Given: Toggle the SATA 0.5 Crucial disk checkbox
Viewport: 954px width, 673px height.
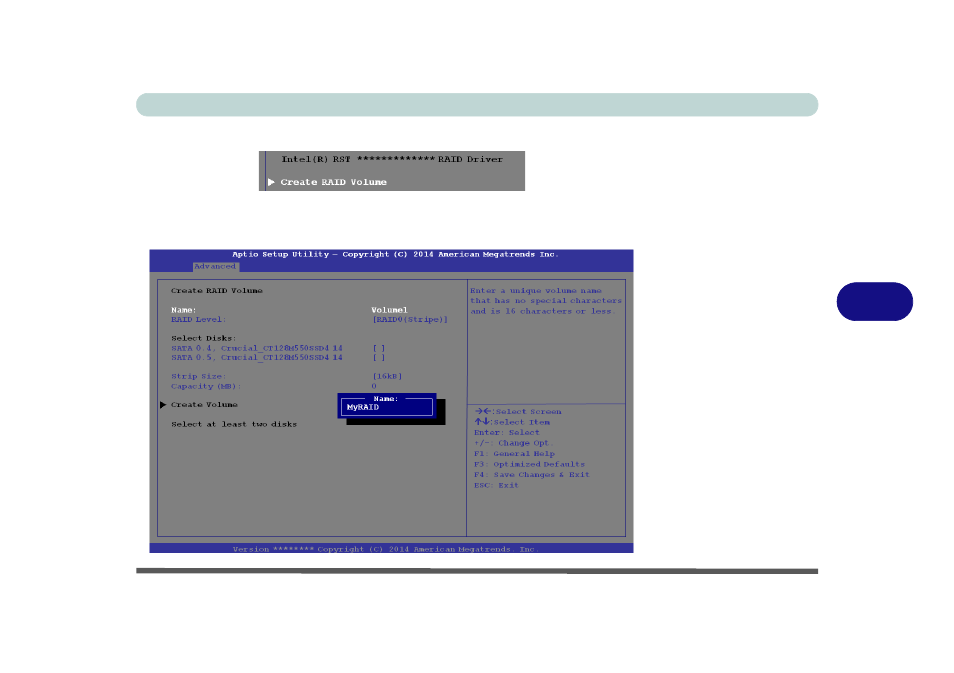Looking at the screenshot, I should (x=378, y=357).
